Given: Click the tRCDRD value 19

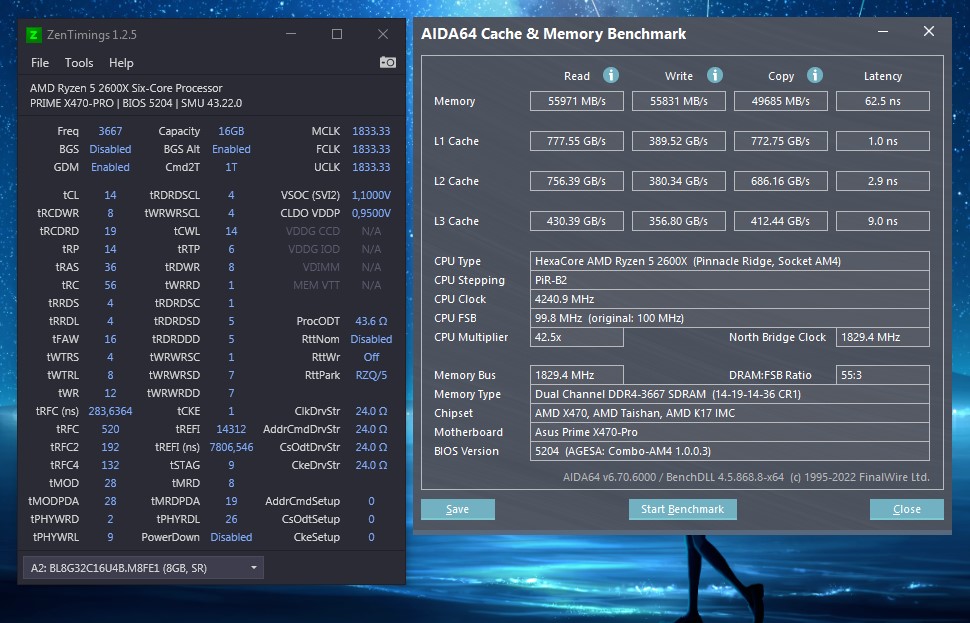Looking at the screenshot, I should coord(110,231).
